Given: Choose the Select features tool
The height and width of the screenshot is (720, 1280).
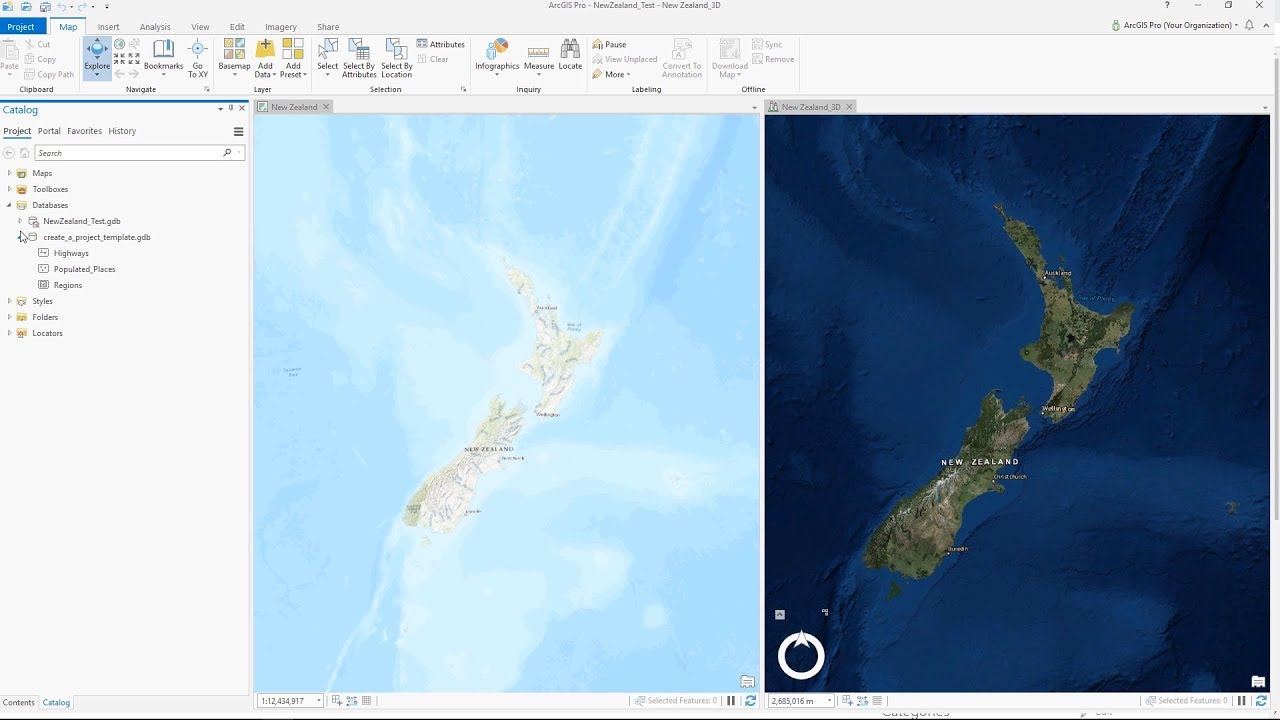Looking at the screenshot, I should point(327,58).
